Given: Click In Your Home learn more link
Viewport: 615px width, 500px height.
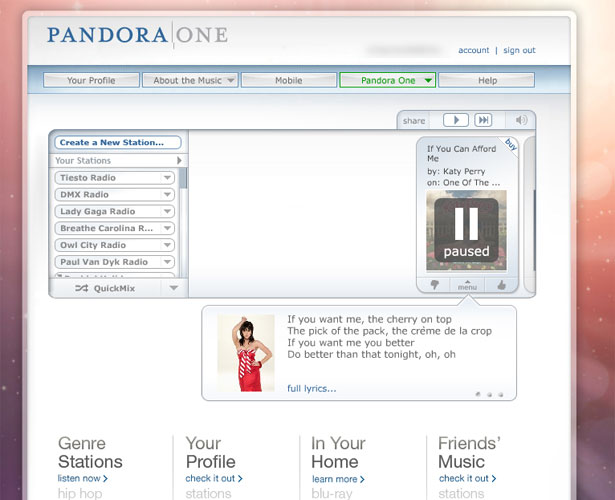Looking at the screenshot, I should tap(338, 479).
